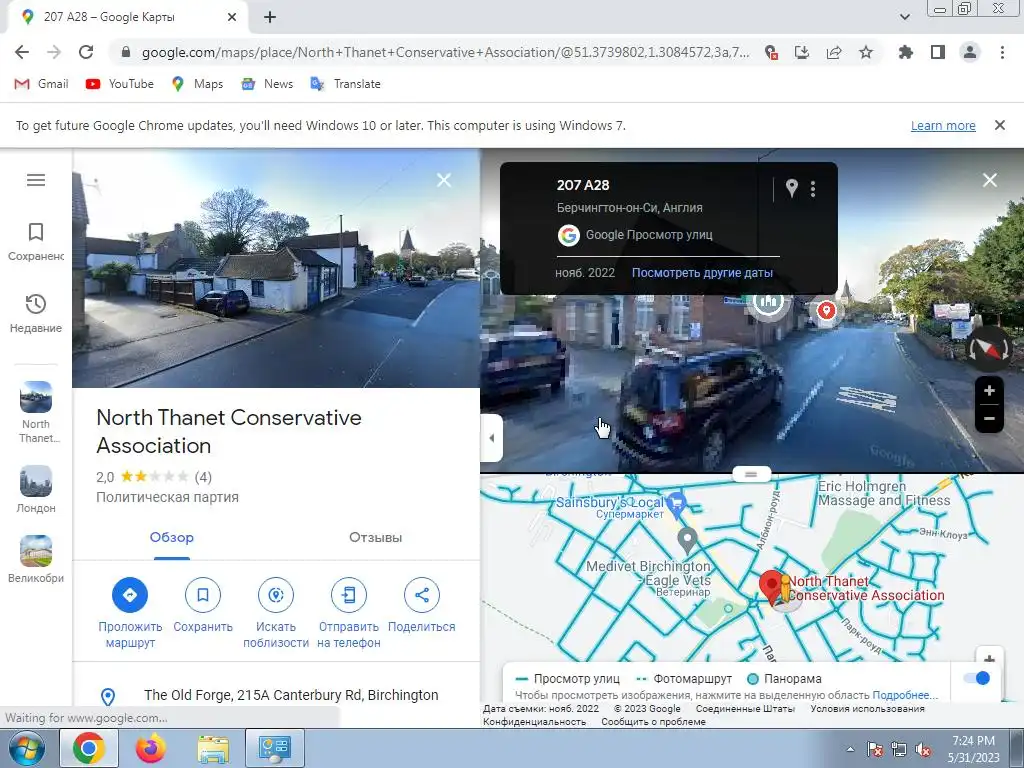Click the red place marker in Street View
The image size is (1024, 768).
click(826, 310)
